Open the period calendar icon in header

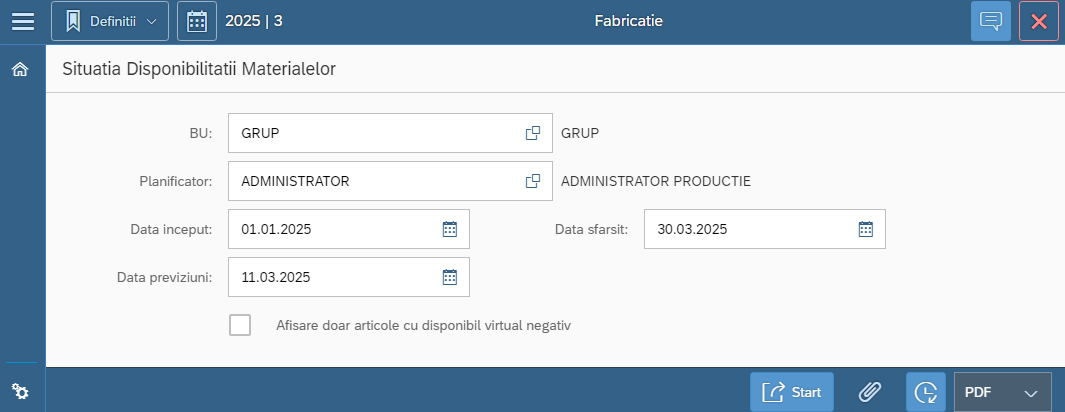click(x=197, y=21)
